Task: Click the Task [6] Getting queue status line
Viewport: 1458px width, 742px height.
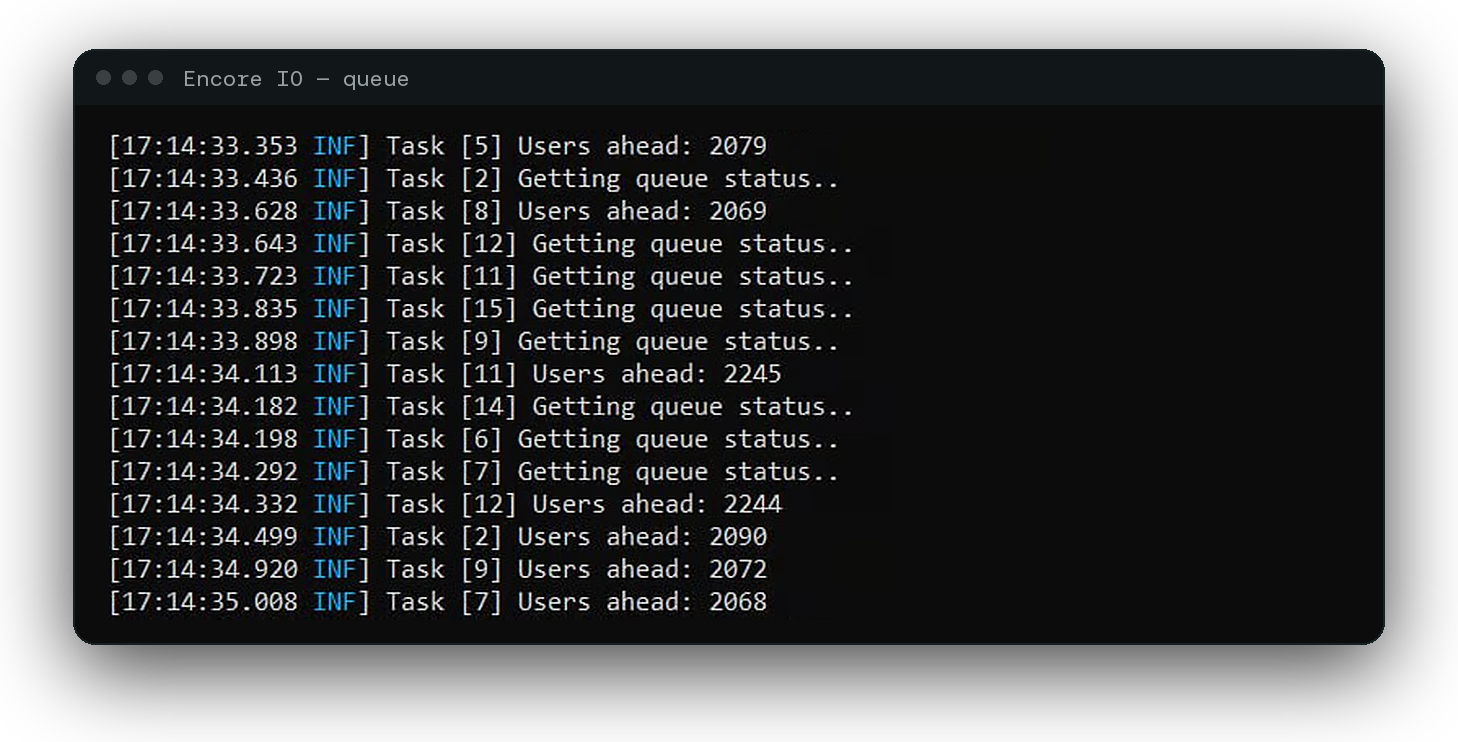Action: click(x=474, y=439)
